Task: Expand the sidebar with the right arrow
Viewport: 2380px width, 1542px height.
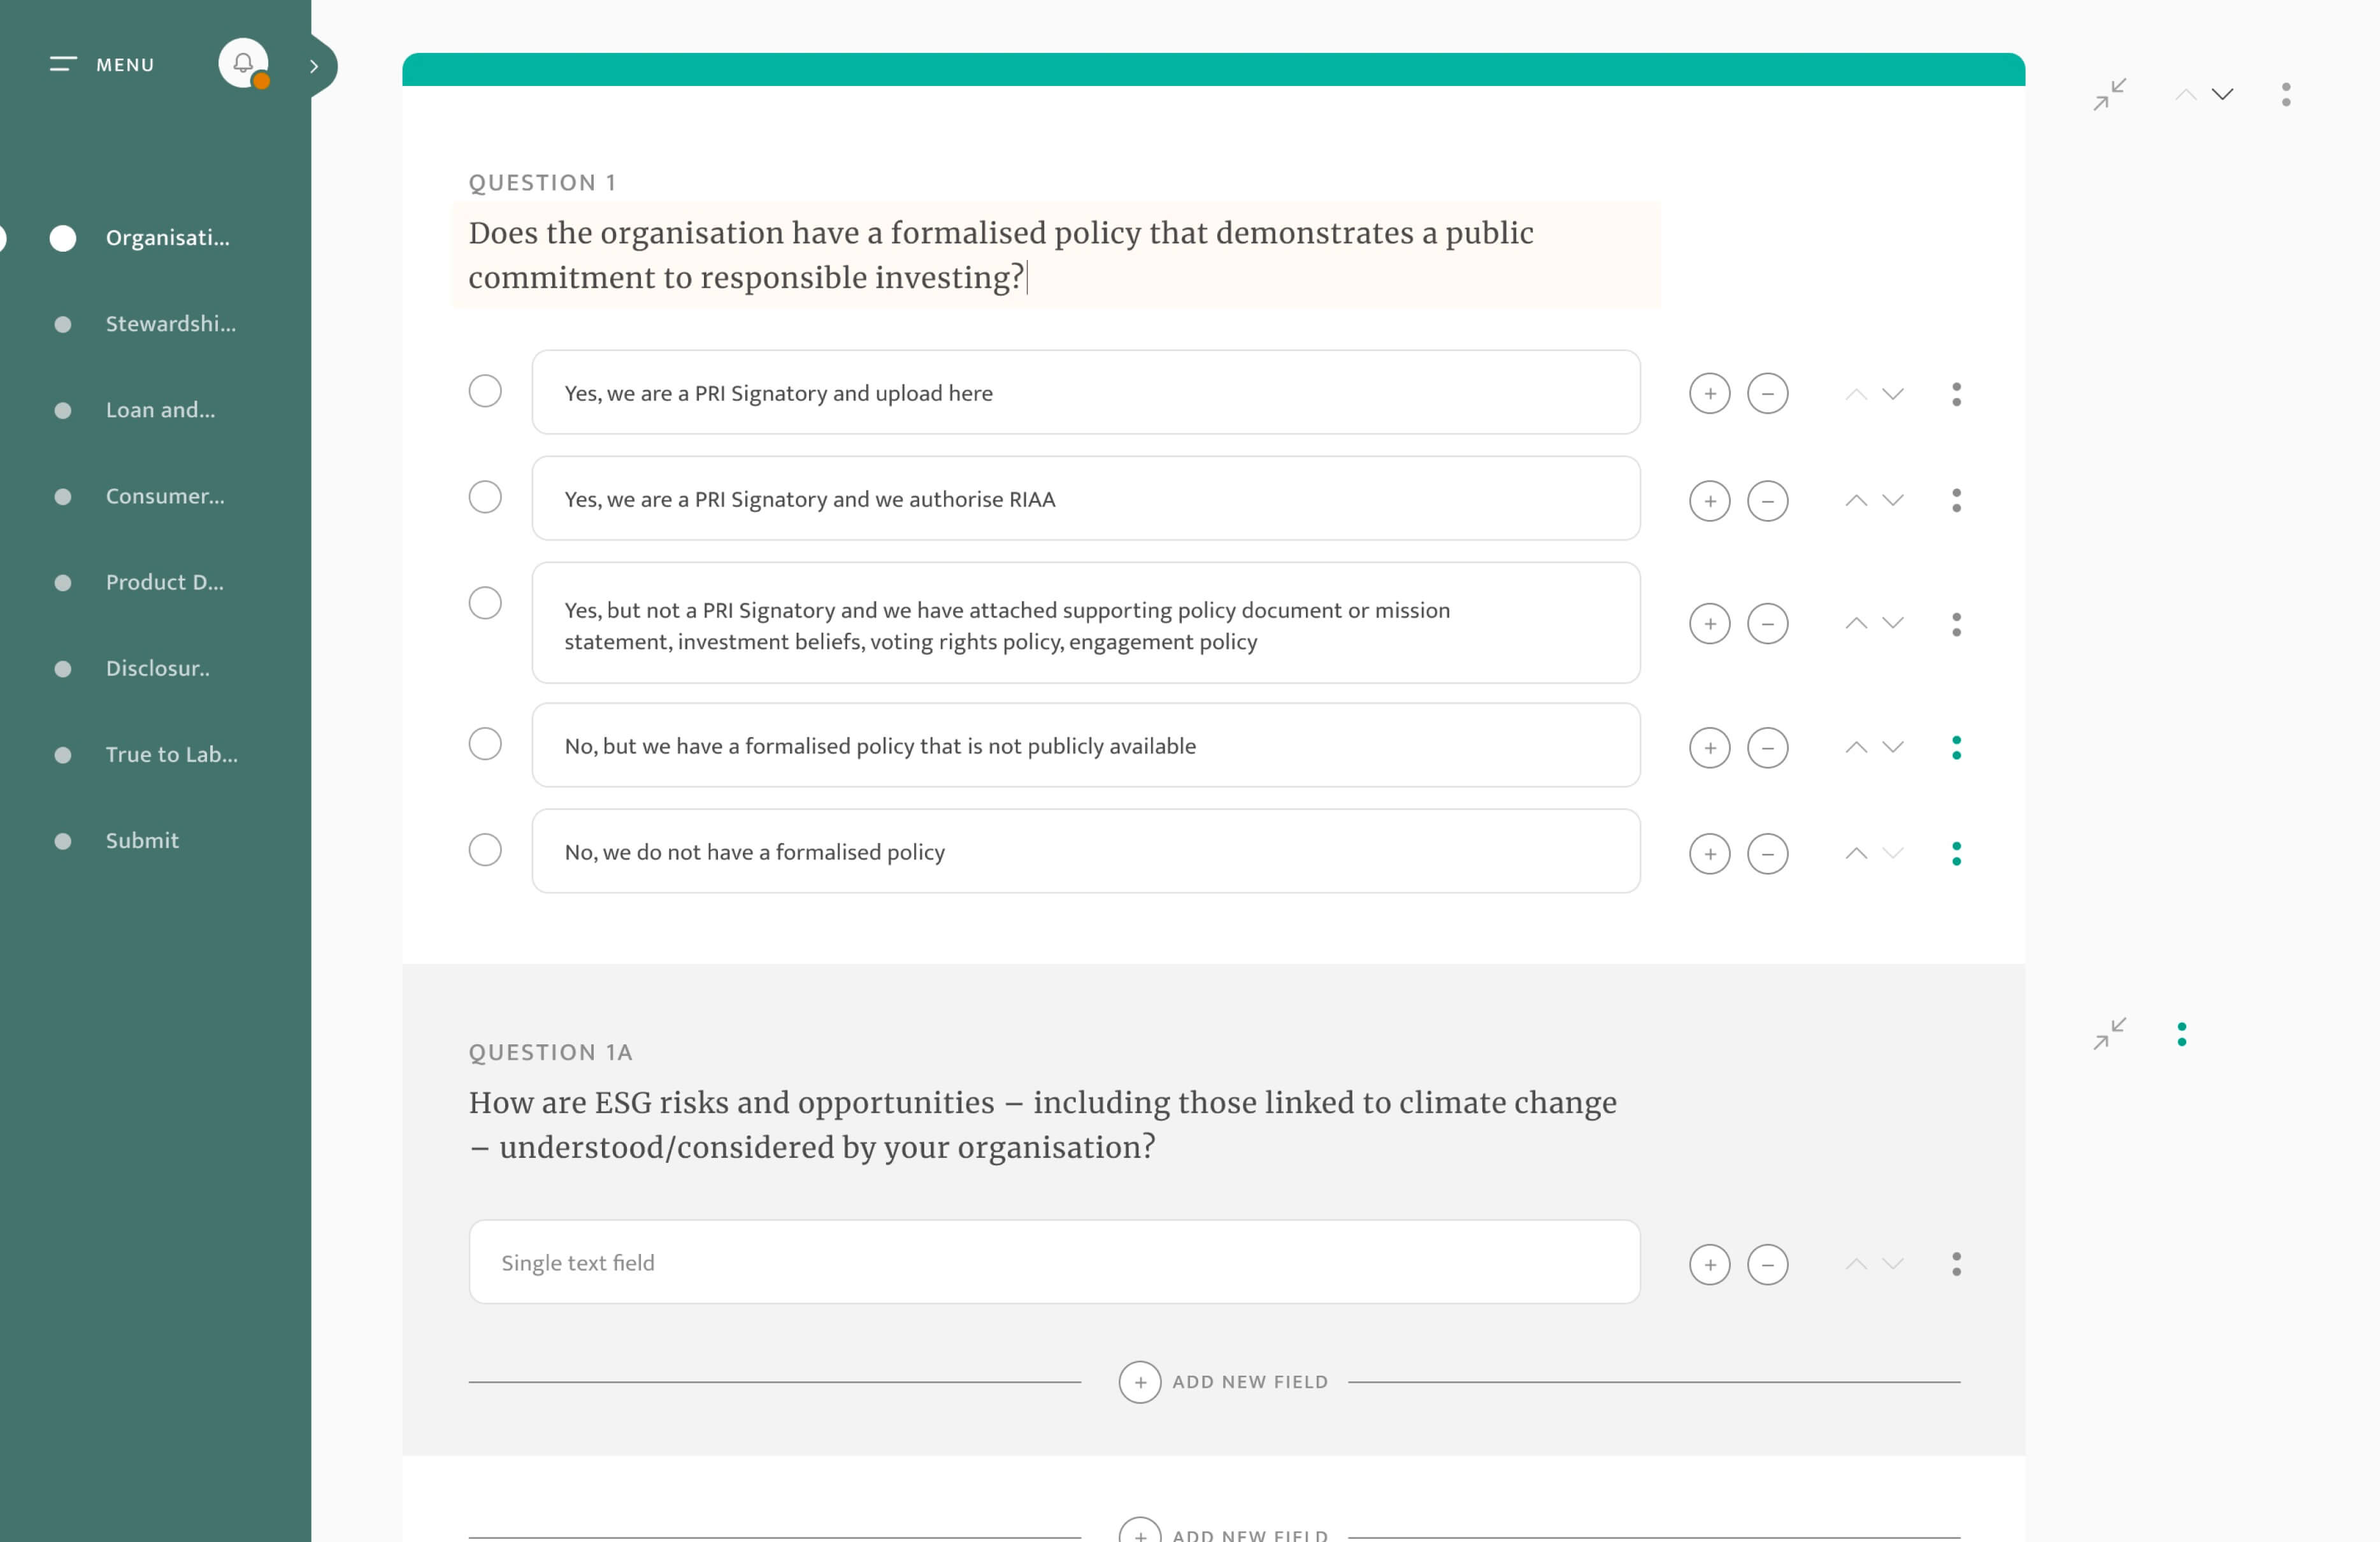Action: click(x=314, y=66)
